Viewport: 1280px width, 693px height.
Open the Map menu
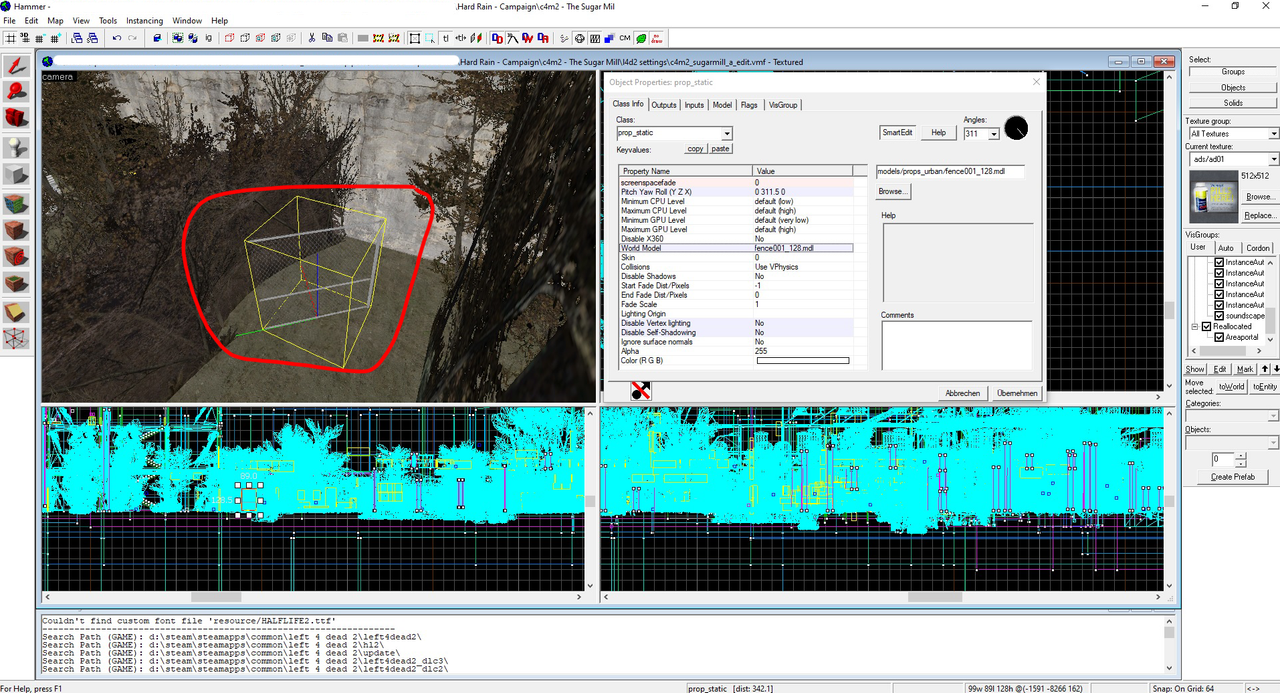pyautogui.click(x=55, y=20)
